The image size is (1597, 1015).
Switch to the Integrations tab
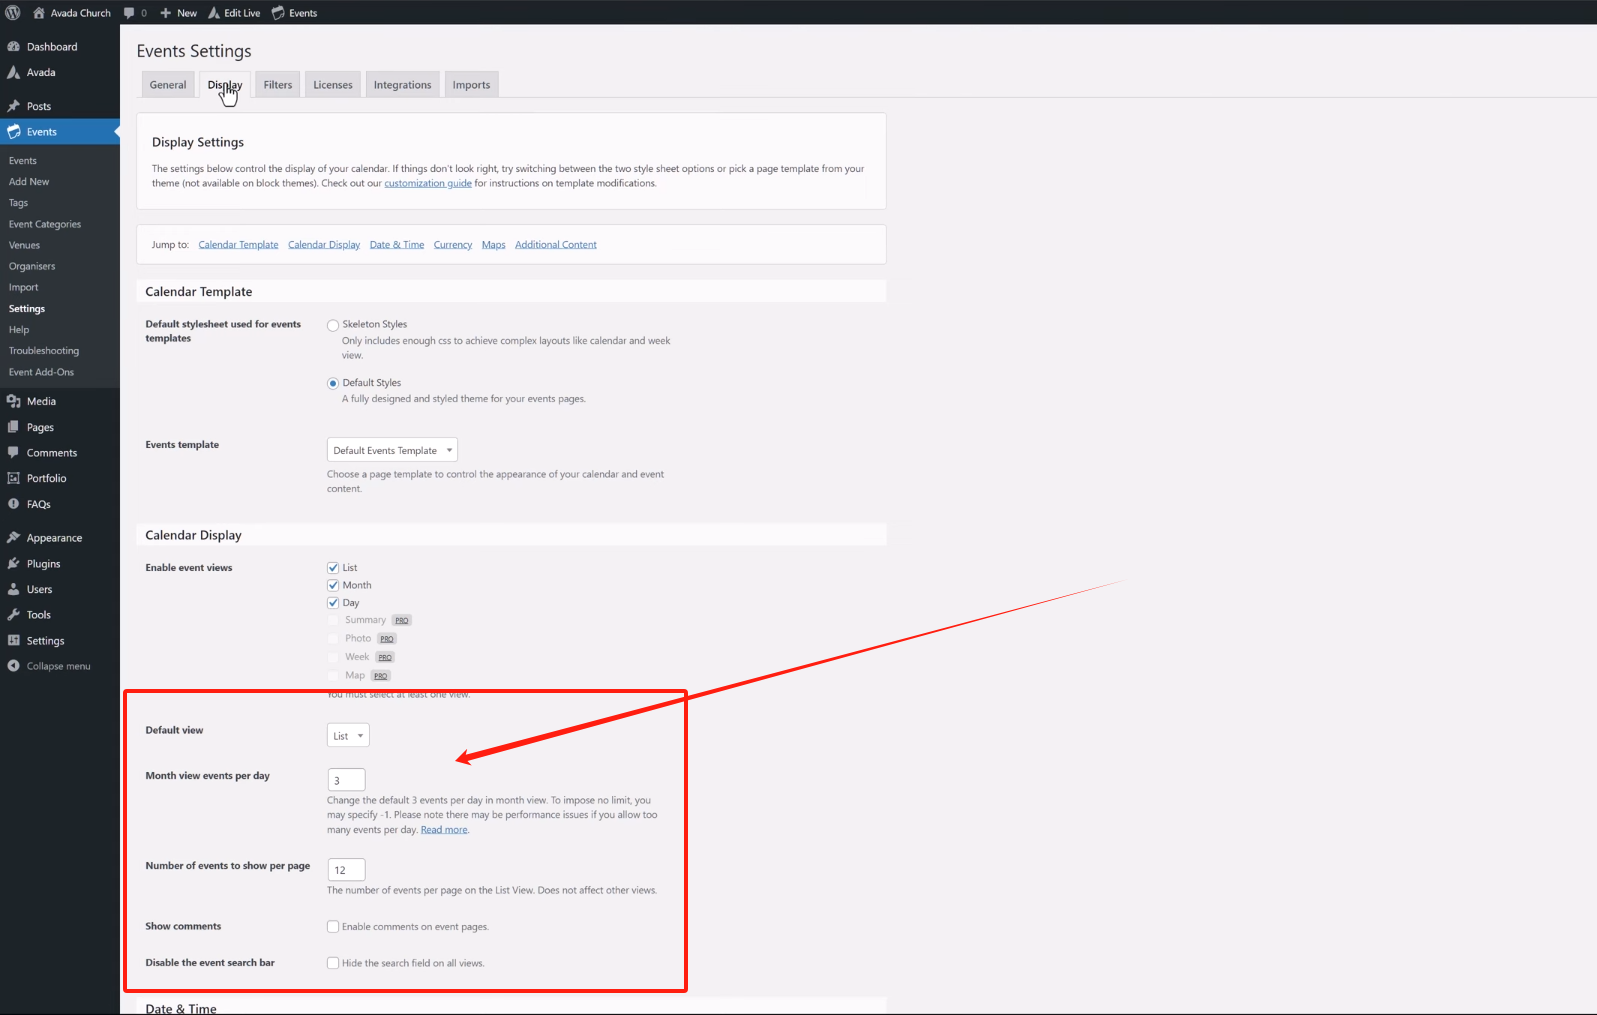(402, 85)
